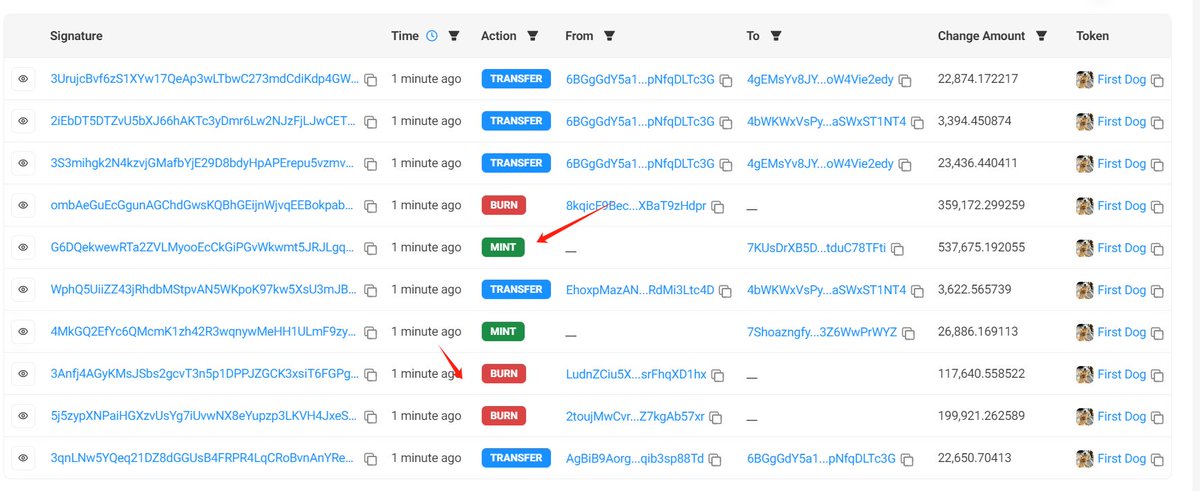Copy the 7KUsDrXB5D To address
Screen dimensions: 1200x491
pyautogui.click(x=897, y=249)
